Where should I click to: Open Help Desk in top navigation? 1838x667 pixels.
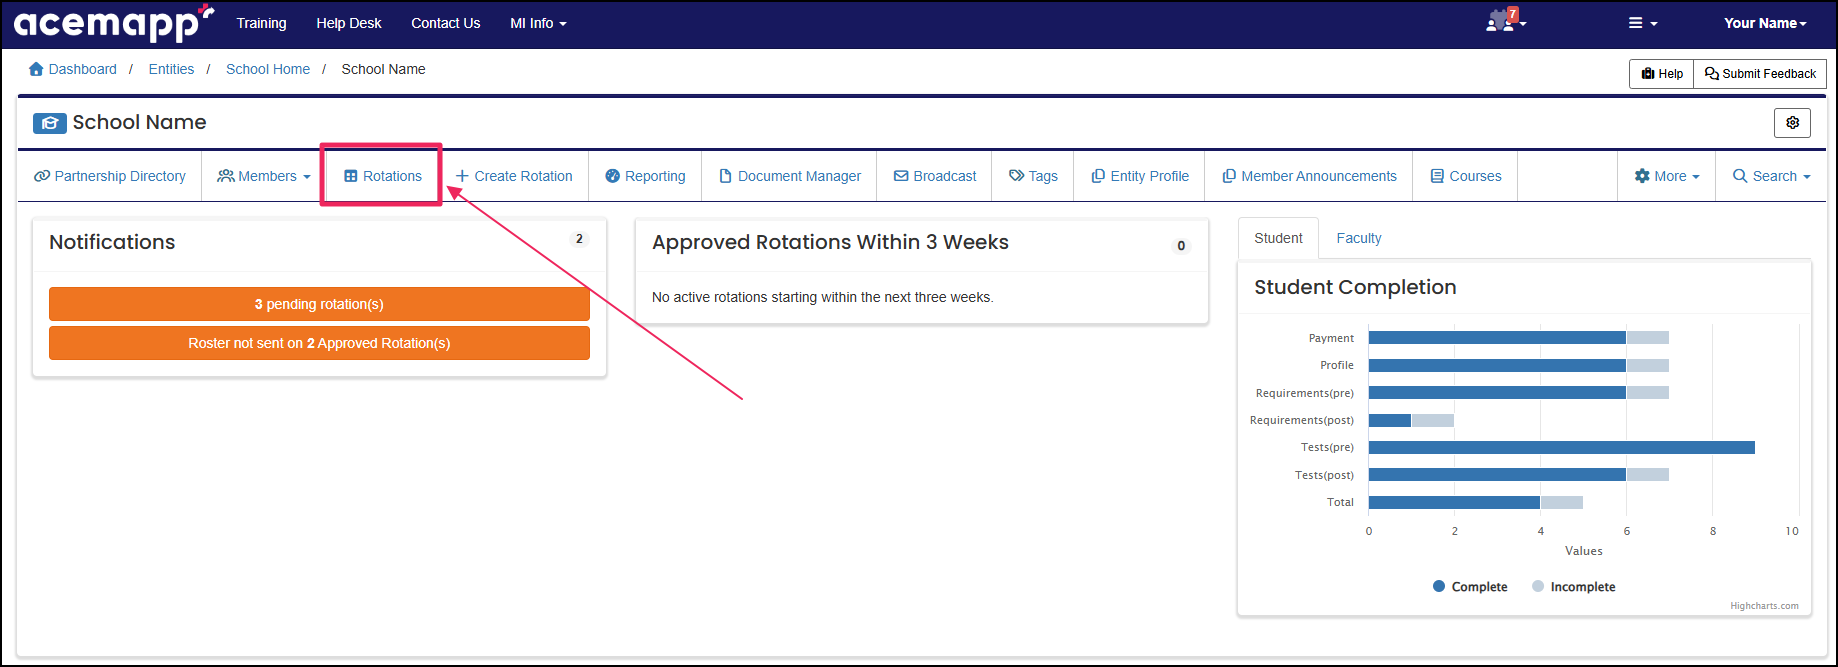coord(349,23)
